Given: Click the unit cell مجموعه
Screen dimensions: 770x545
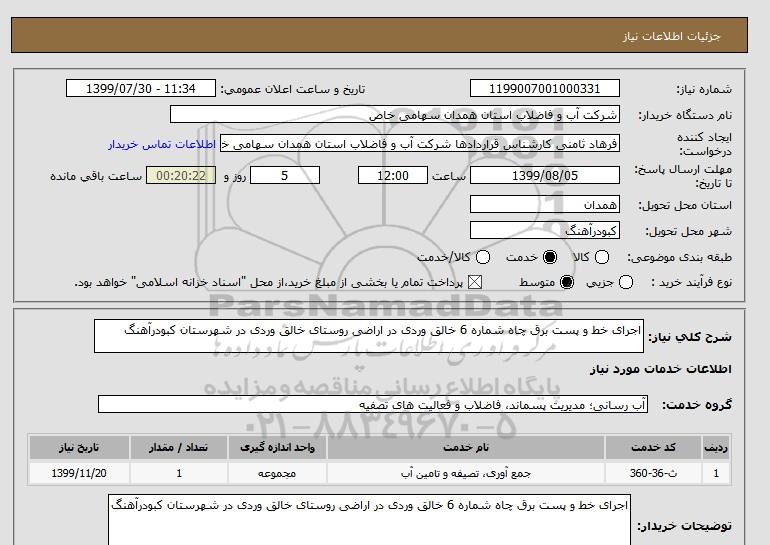Looking at the screenshot, I should click(277, 473).
